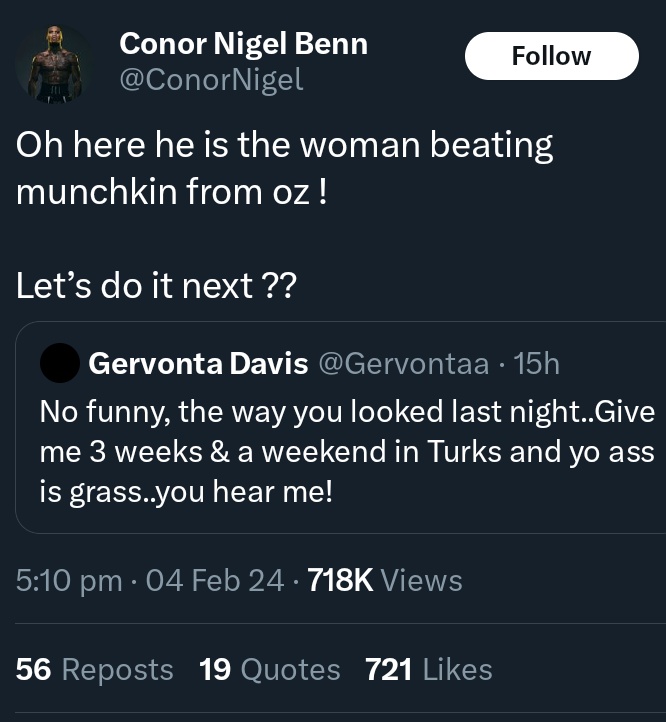Click the main tweet text 'woman beating munchkin'

click(x=285, y=168)
